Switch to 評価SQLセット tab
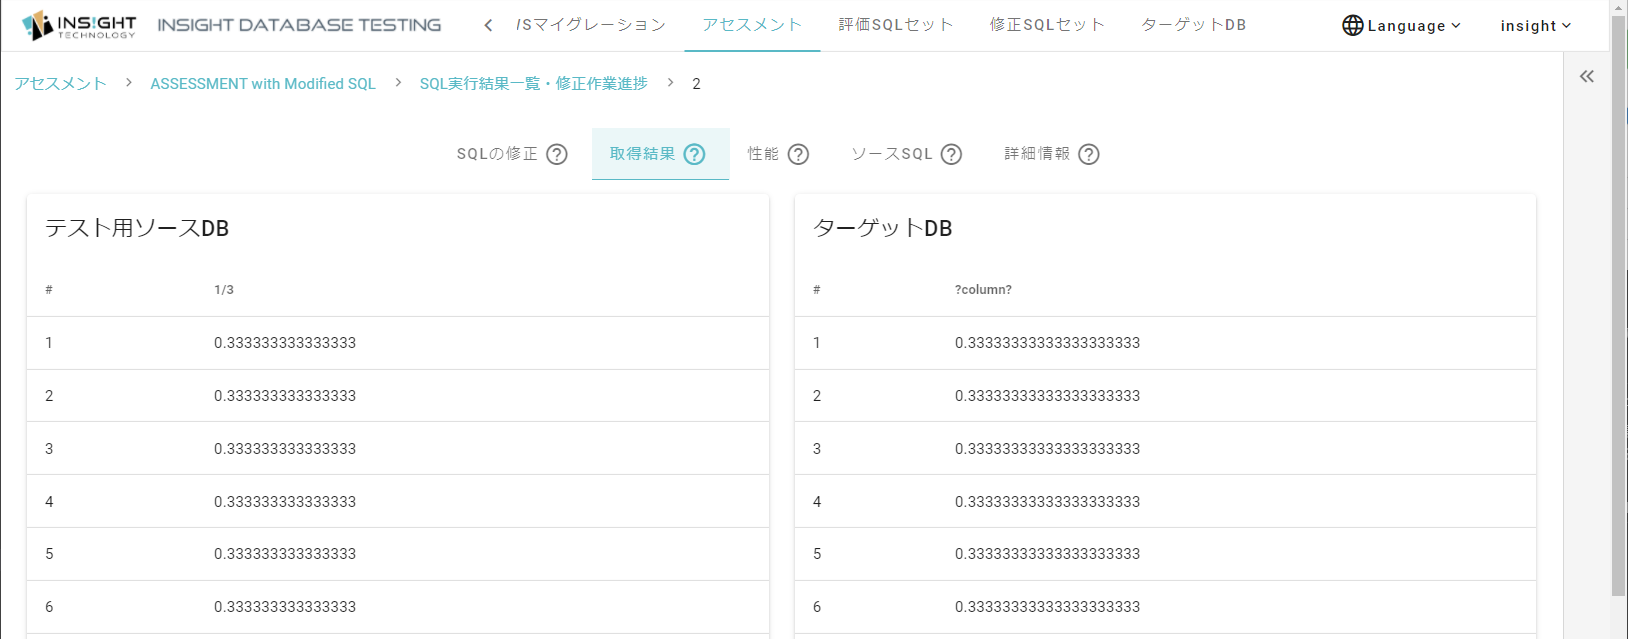 896,25
